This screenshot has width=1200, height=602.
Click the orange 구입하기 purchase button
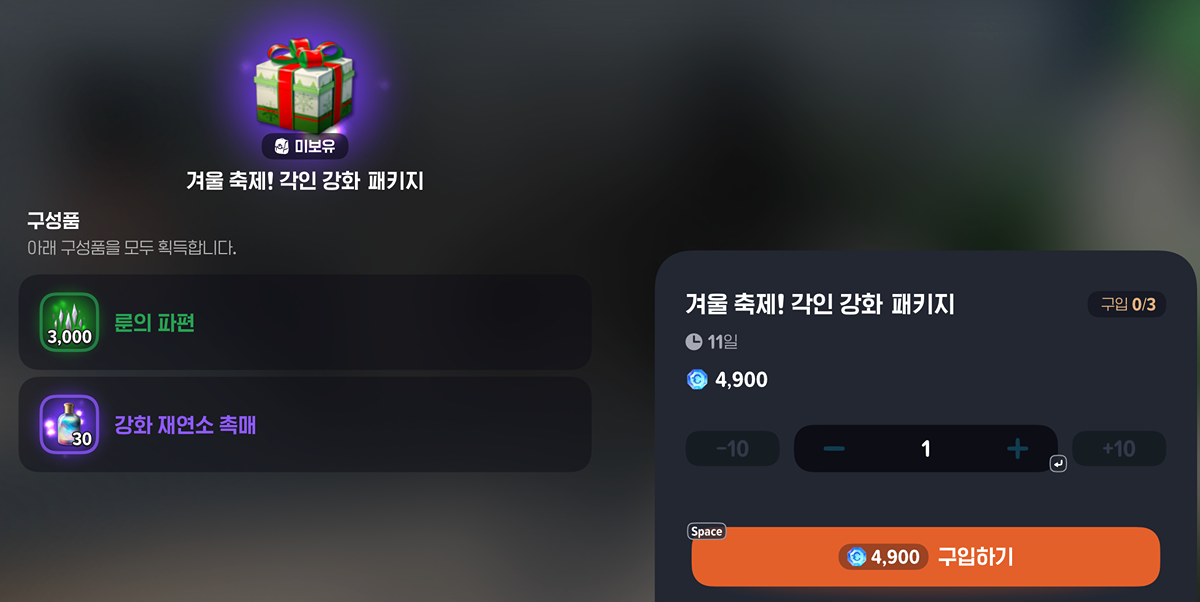pyautogui.click(x=925, y=557)
